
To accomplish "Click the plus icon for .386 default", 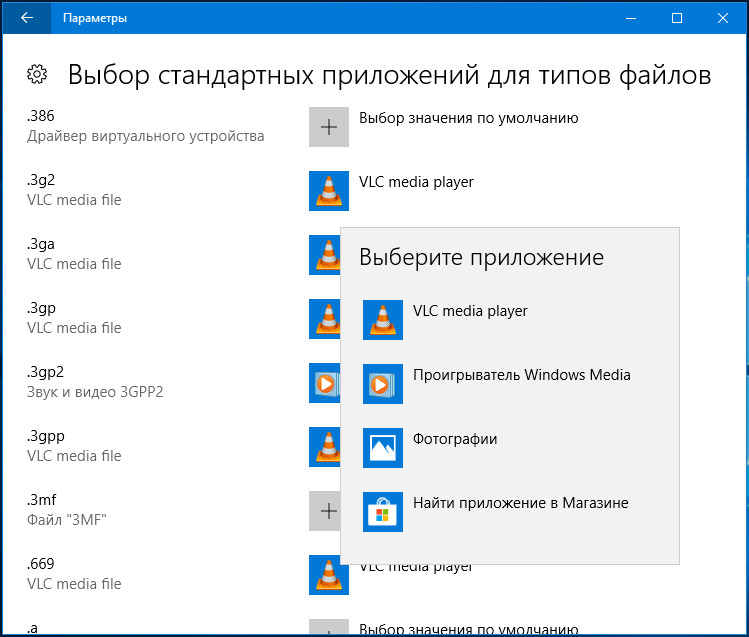I will tap(329, 127).
